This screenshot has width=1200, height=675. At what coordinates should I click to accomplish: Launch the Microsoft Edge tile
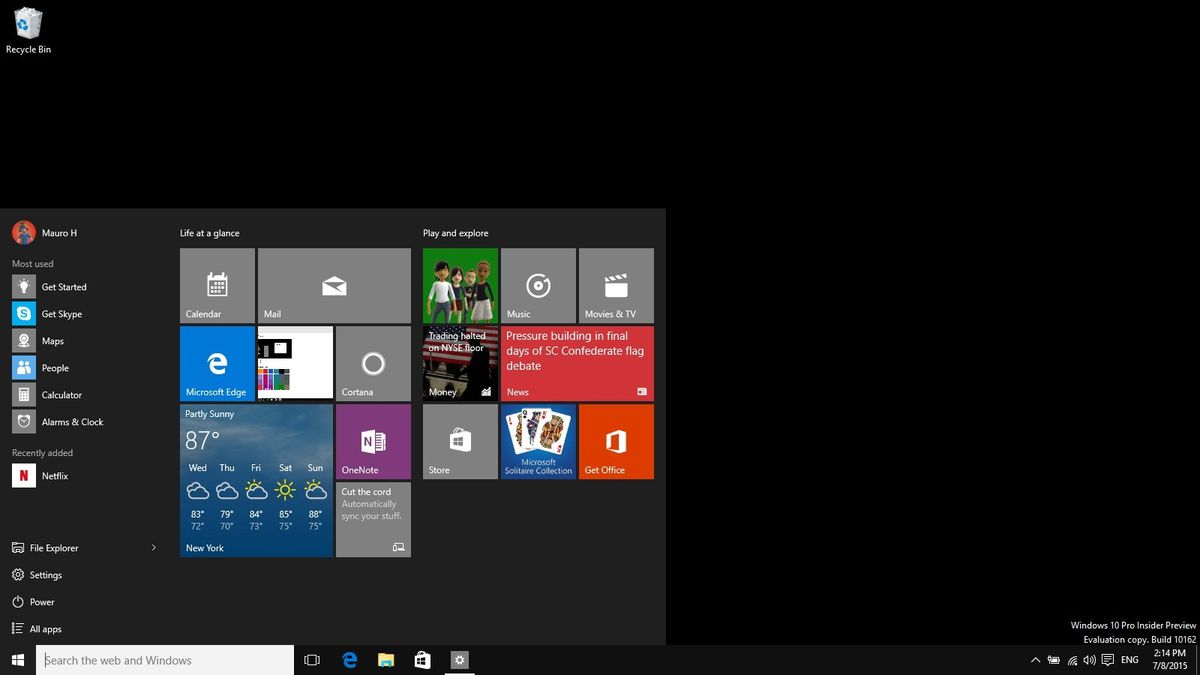pos(216,362)
